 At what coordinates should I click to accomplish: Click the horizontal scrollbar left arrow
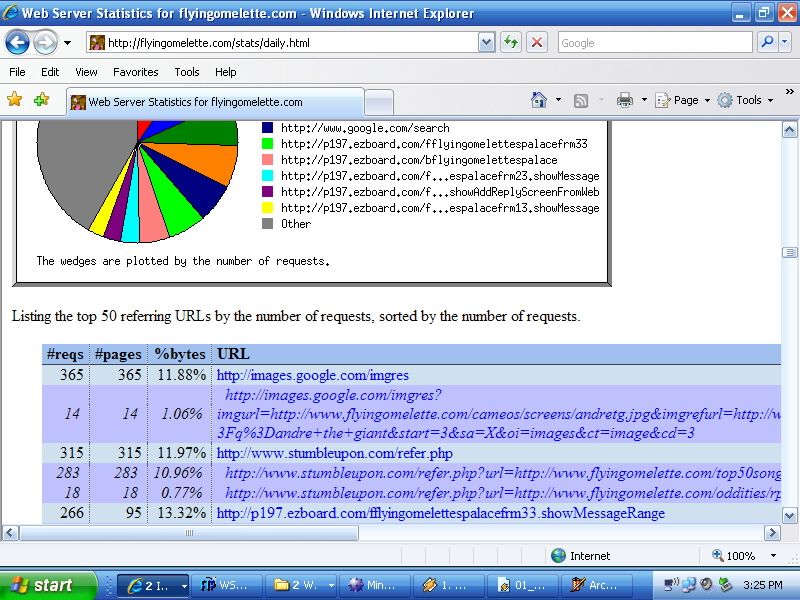tap(10, 533)
